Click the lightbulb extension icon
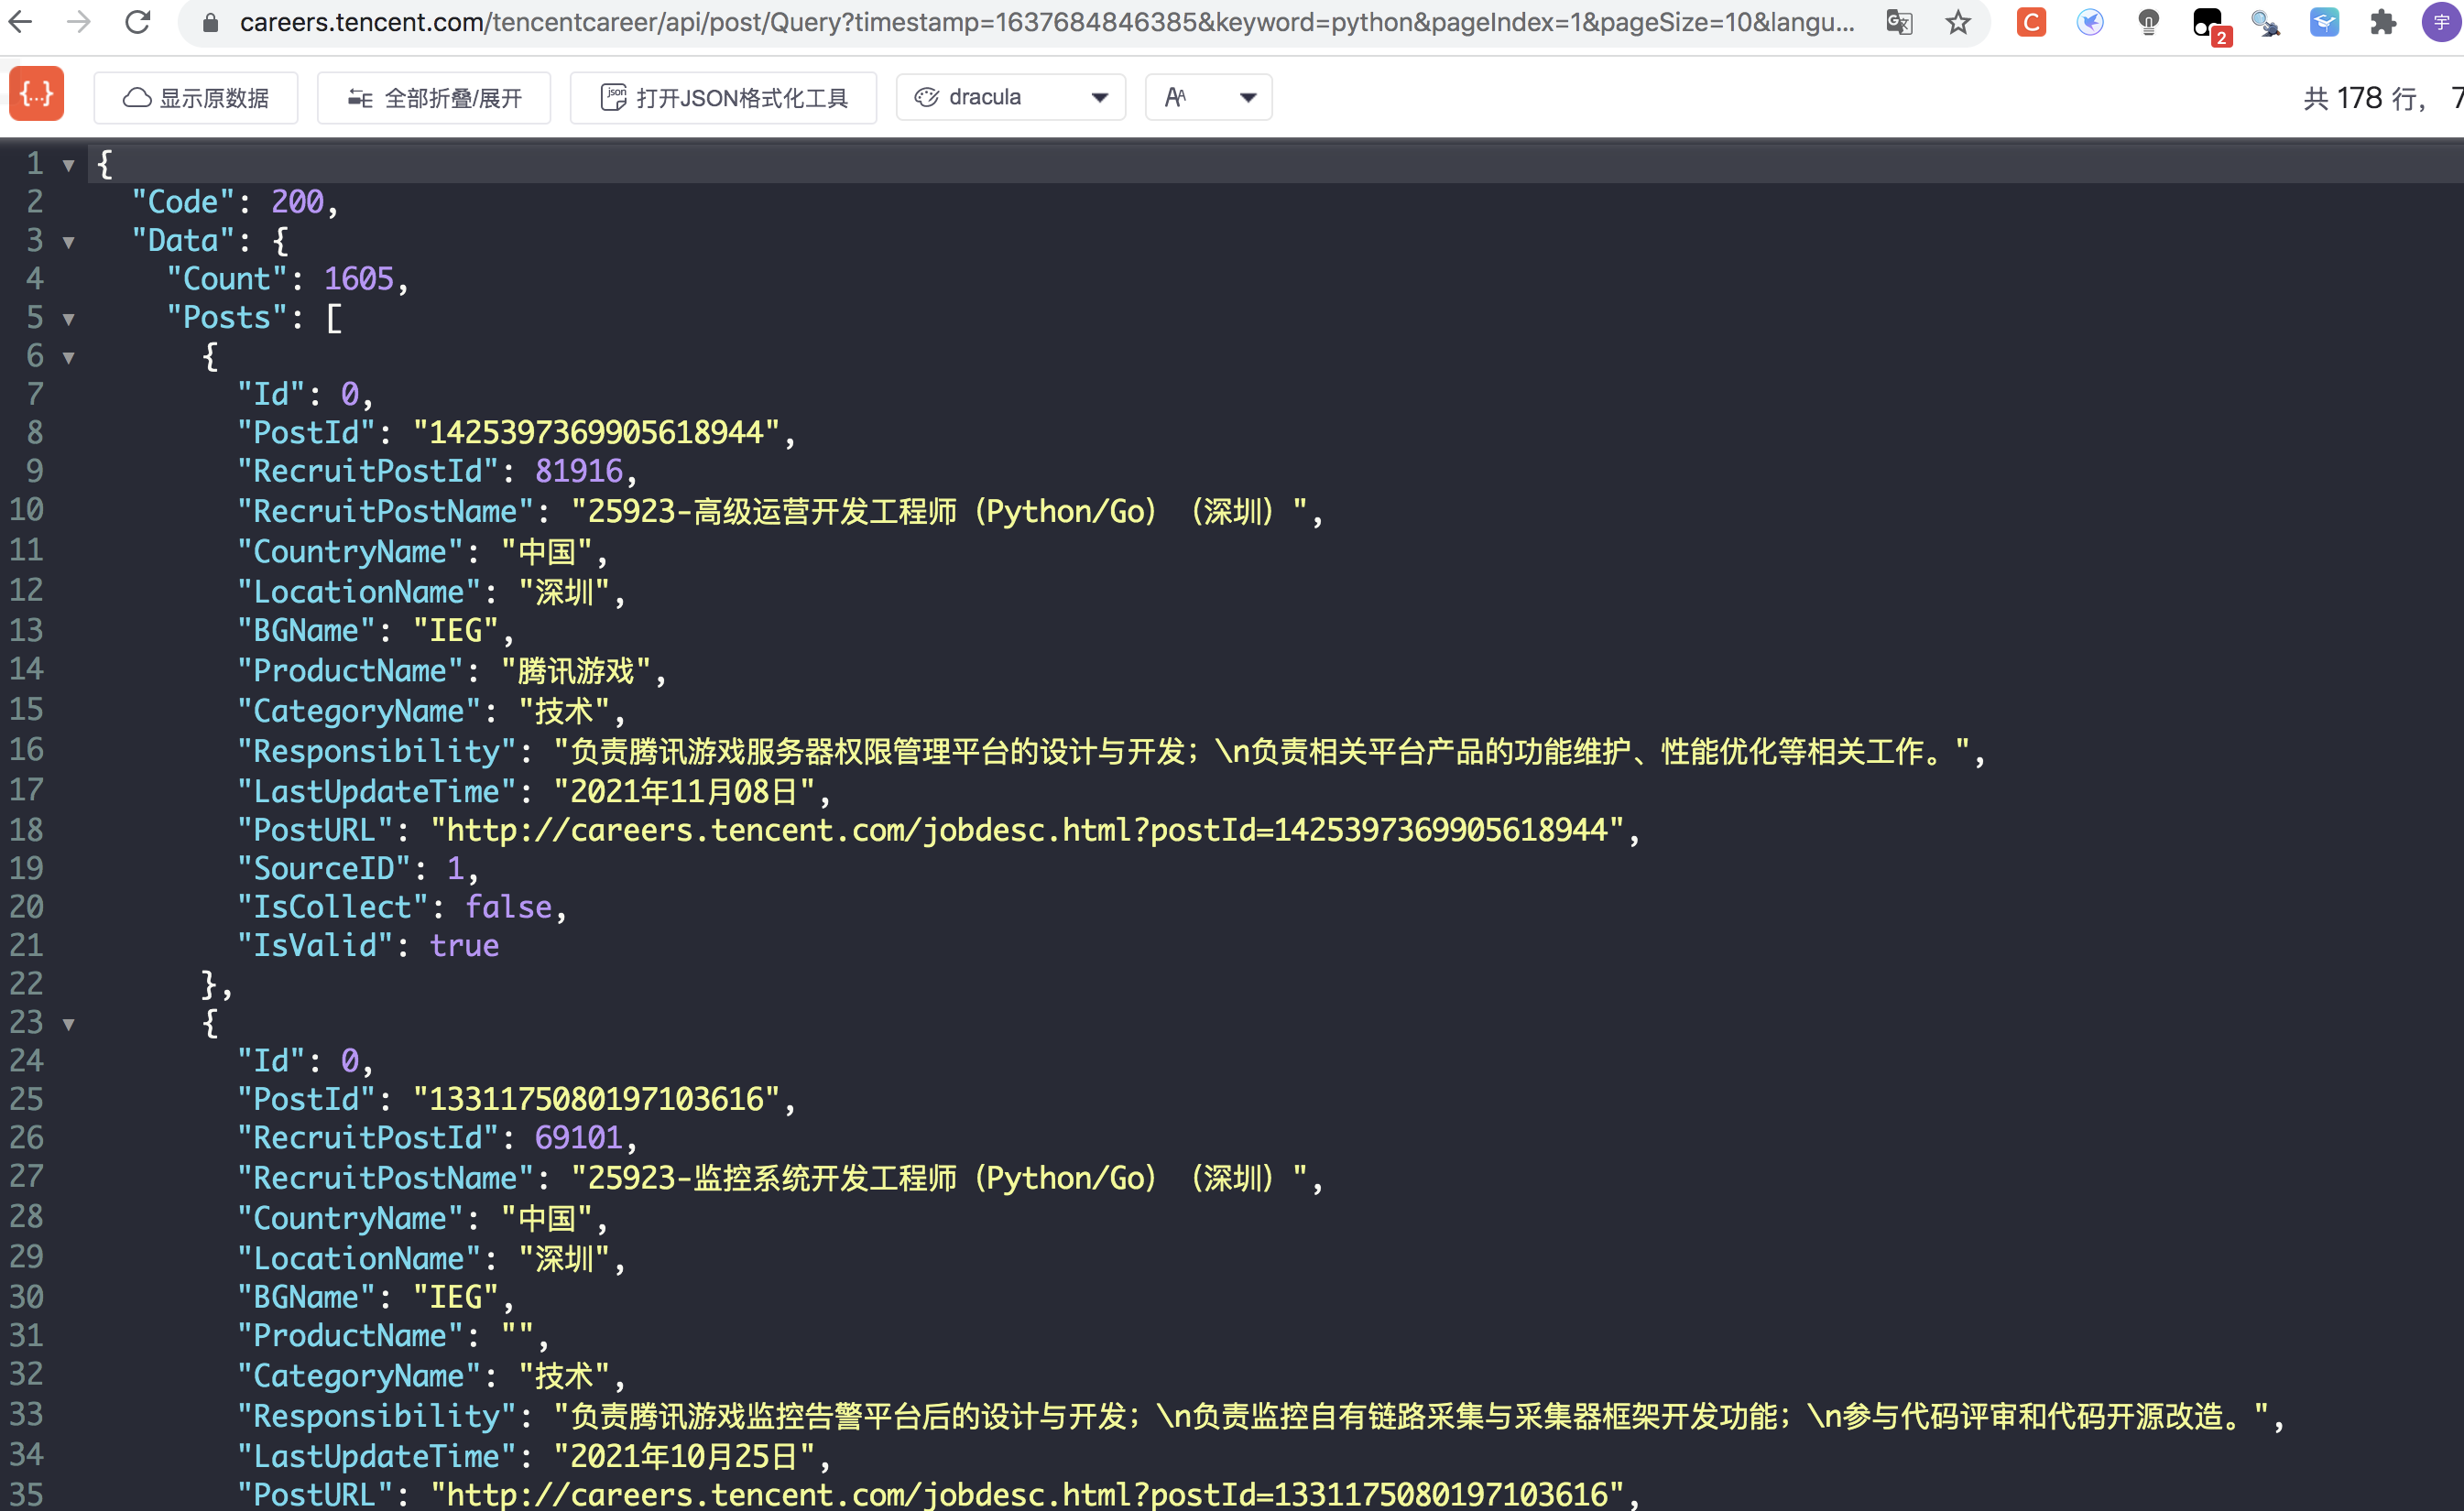Screen dimensions: 2464x1511 point(2148,22)
